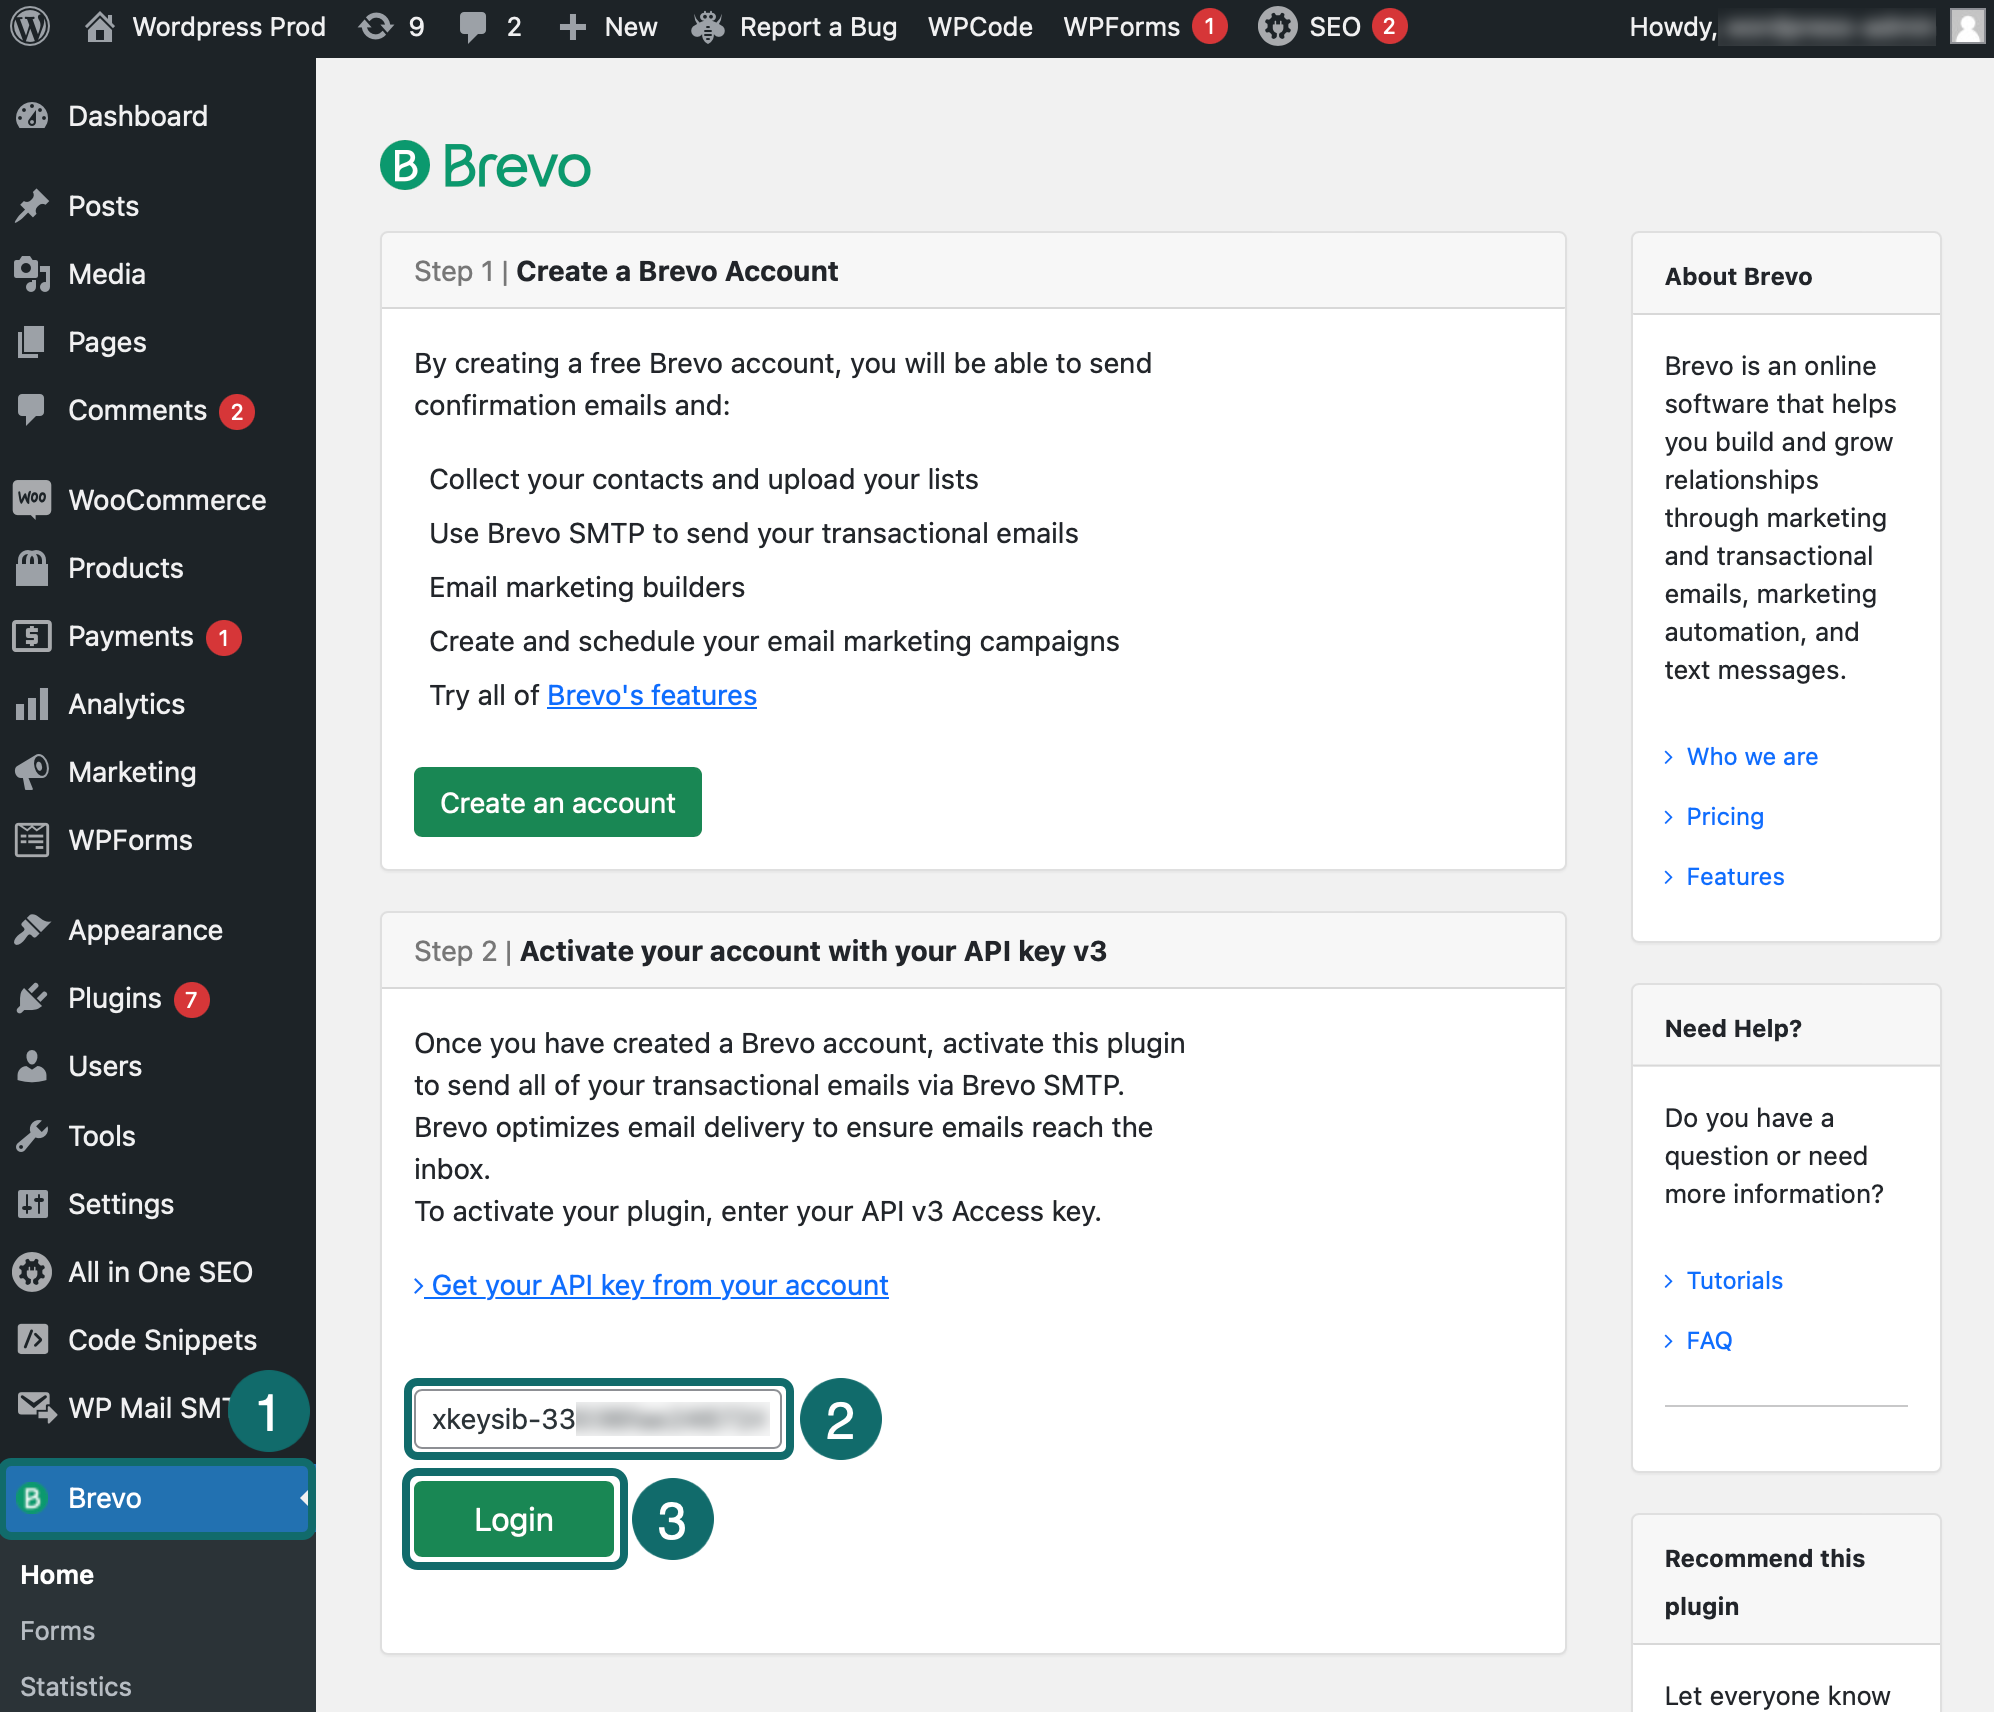Switch to the Home tab under Brevo
The image size is (1994, 1712).
pyautogui.click(x=56, y=1574)
